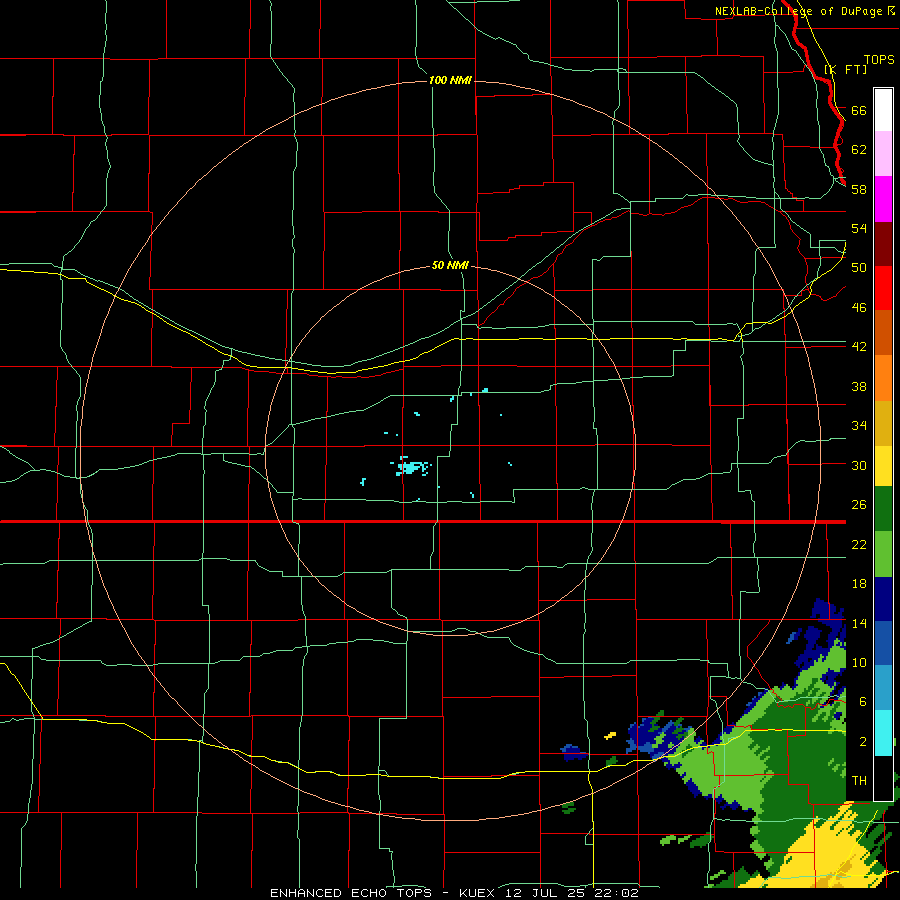The image size is (900, 900).
Task: Click the white swatch in the tops legend
Action: pyautogui.click(x=883, y=110)
